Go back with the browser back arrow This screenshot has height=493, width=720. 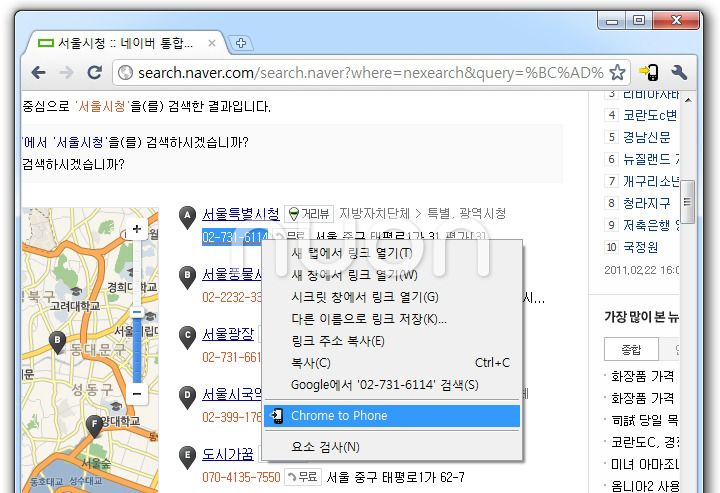[x=39, y=73]
